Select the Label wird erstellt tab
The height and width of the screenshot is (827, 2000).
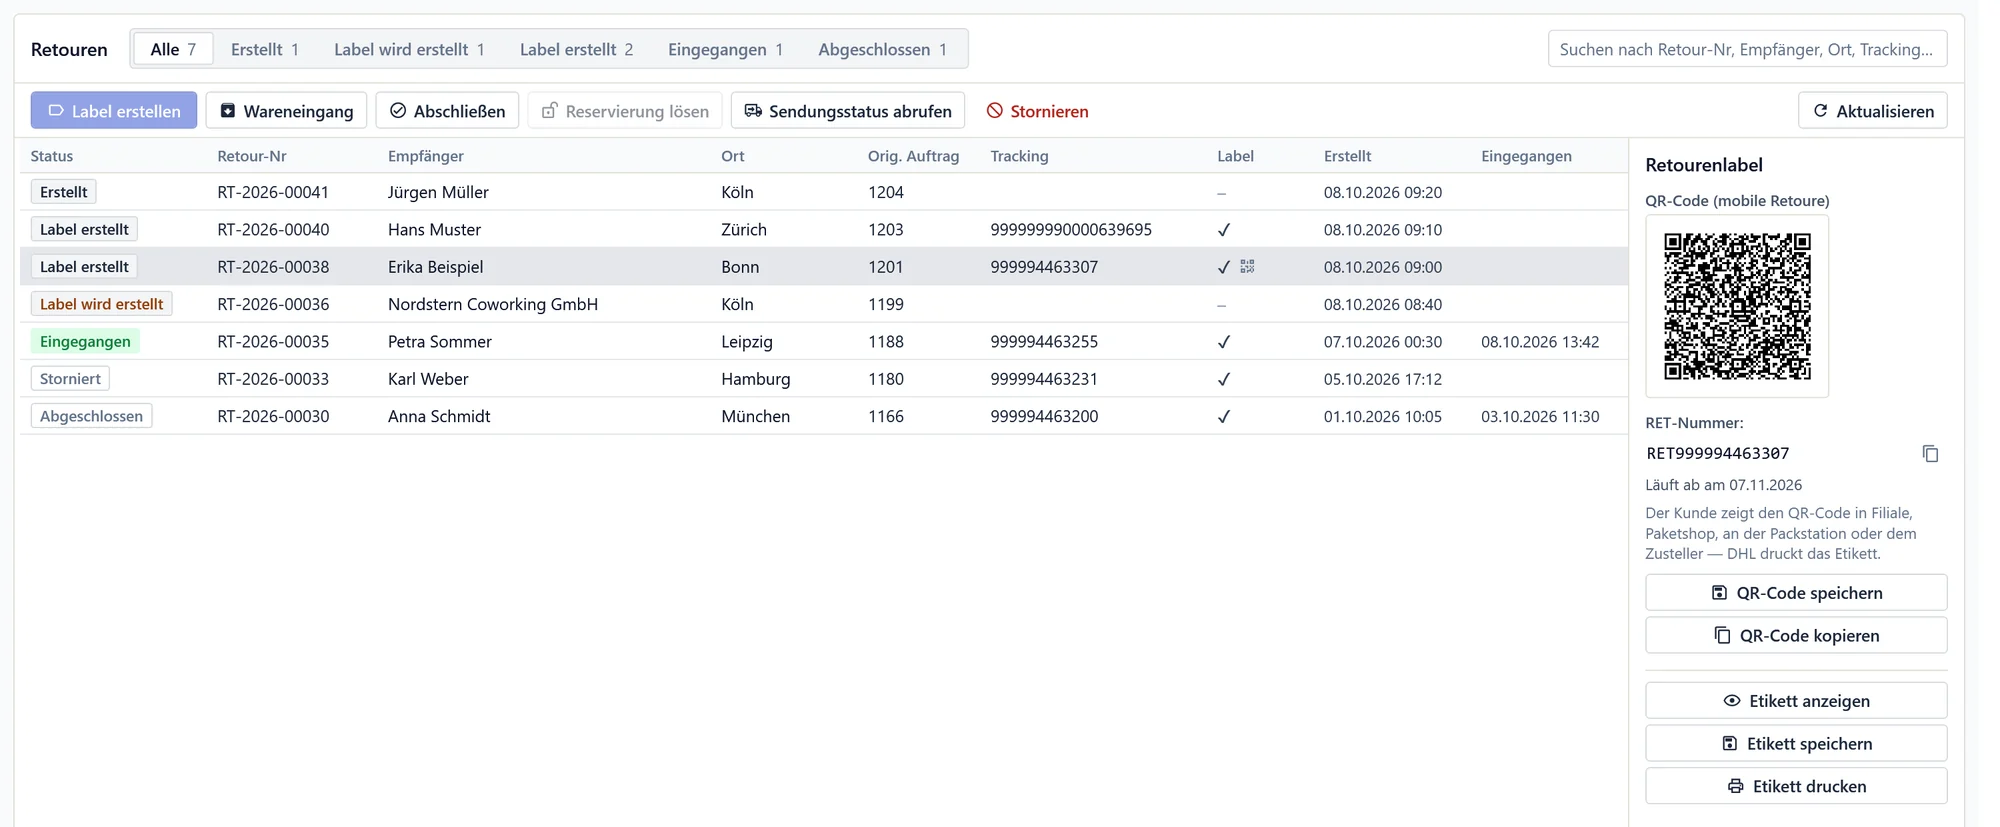(409, 49)
